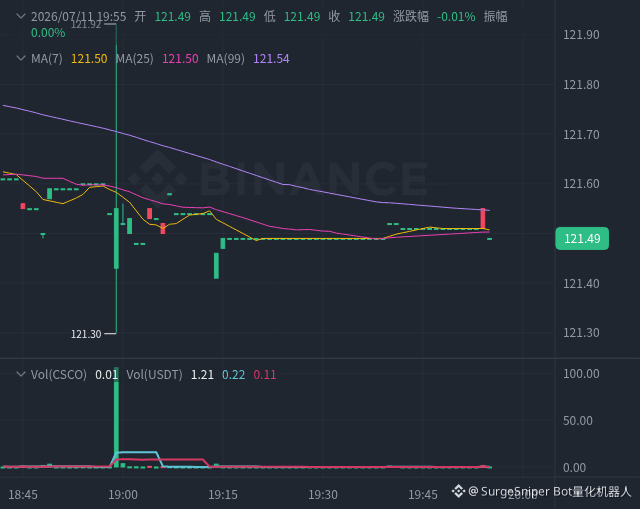Click the 50.00 volume axis label
This screenshot has width=640, height=509.
(x=578, y=421)
